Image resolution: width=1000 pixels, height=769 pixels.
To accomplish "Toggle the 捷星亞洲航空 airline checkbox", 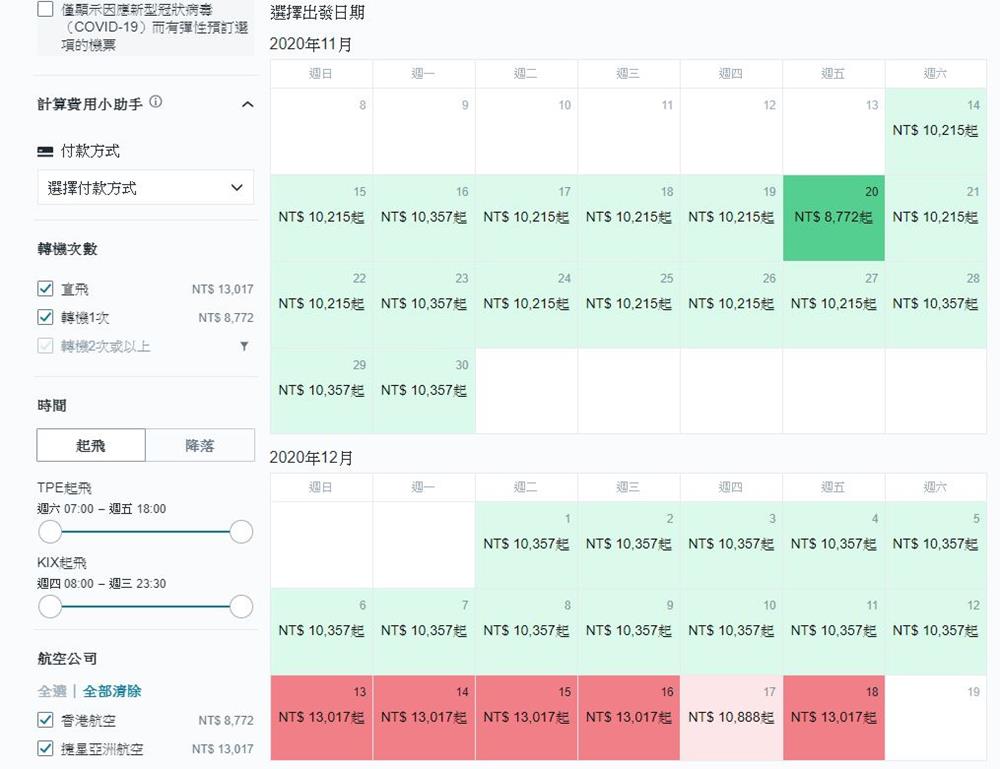I will point(45,748).
